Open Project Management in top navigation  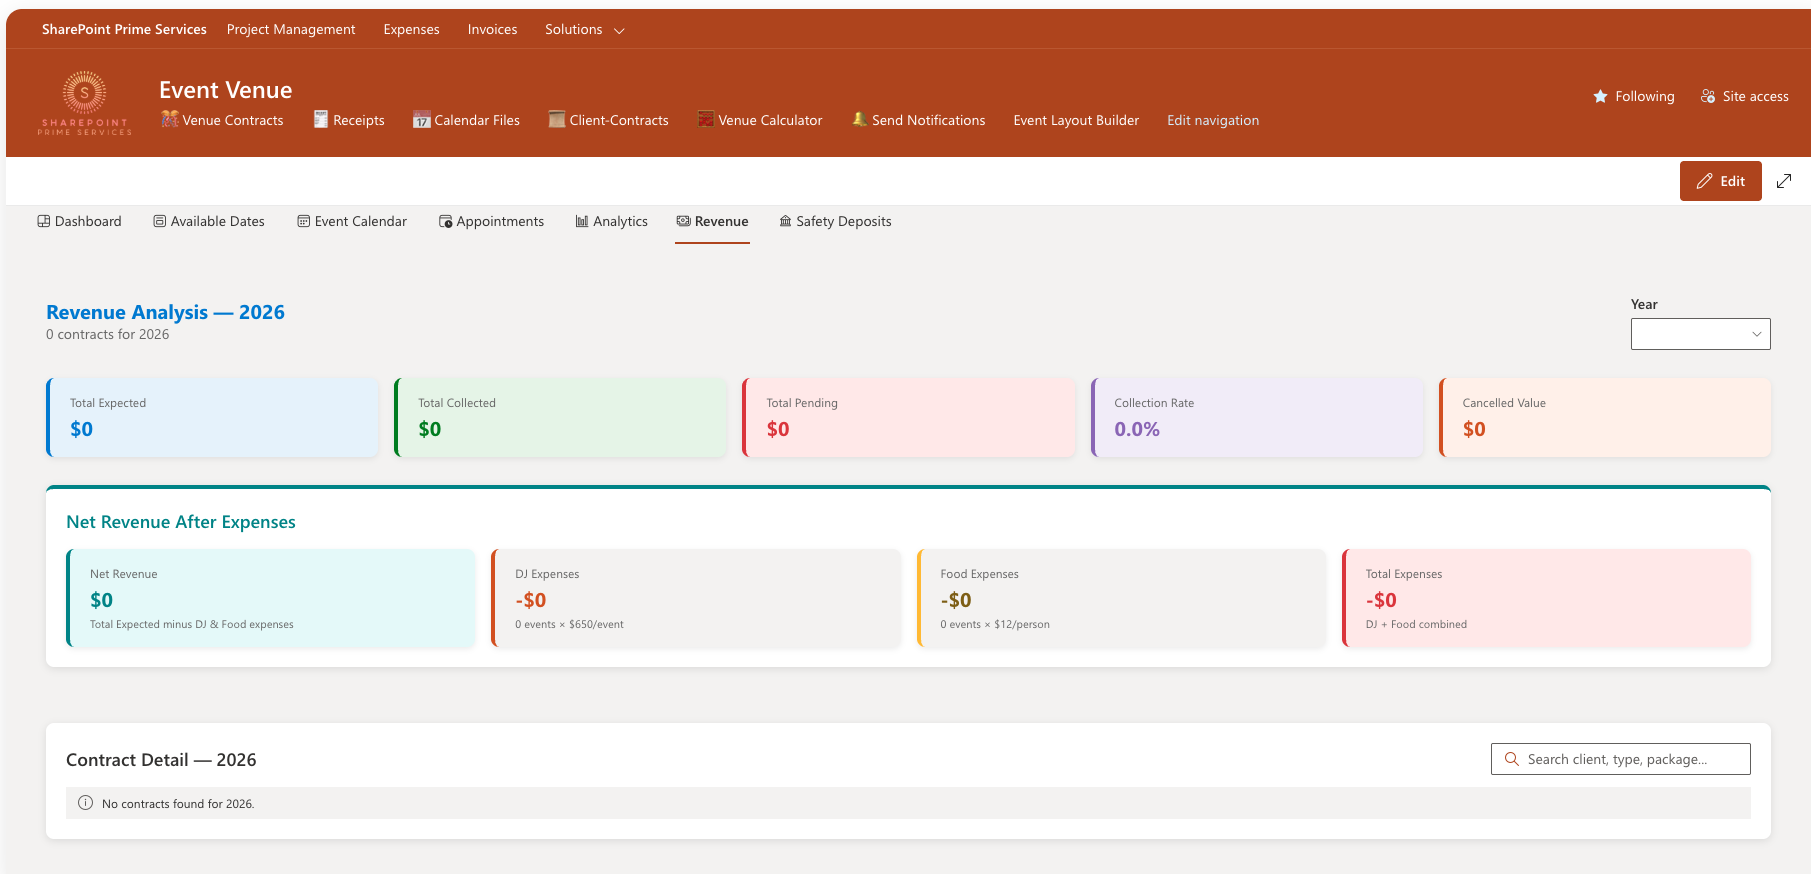pyautogui.click(x=291, y=29)
